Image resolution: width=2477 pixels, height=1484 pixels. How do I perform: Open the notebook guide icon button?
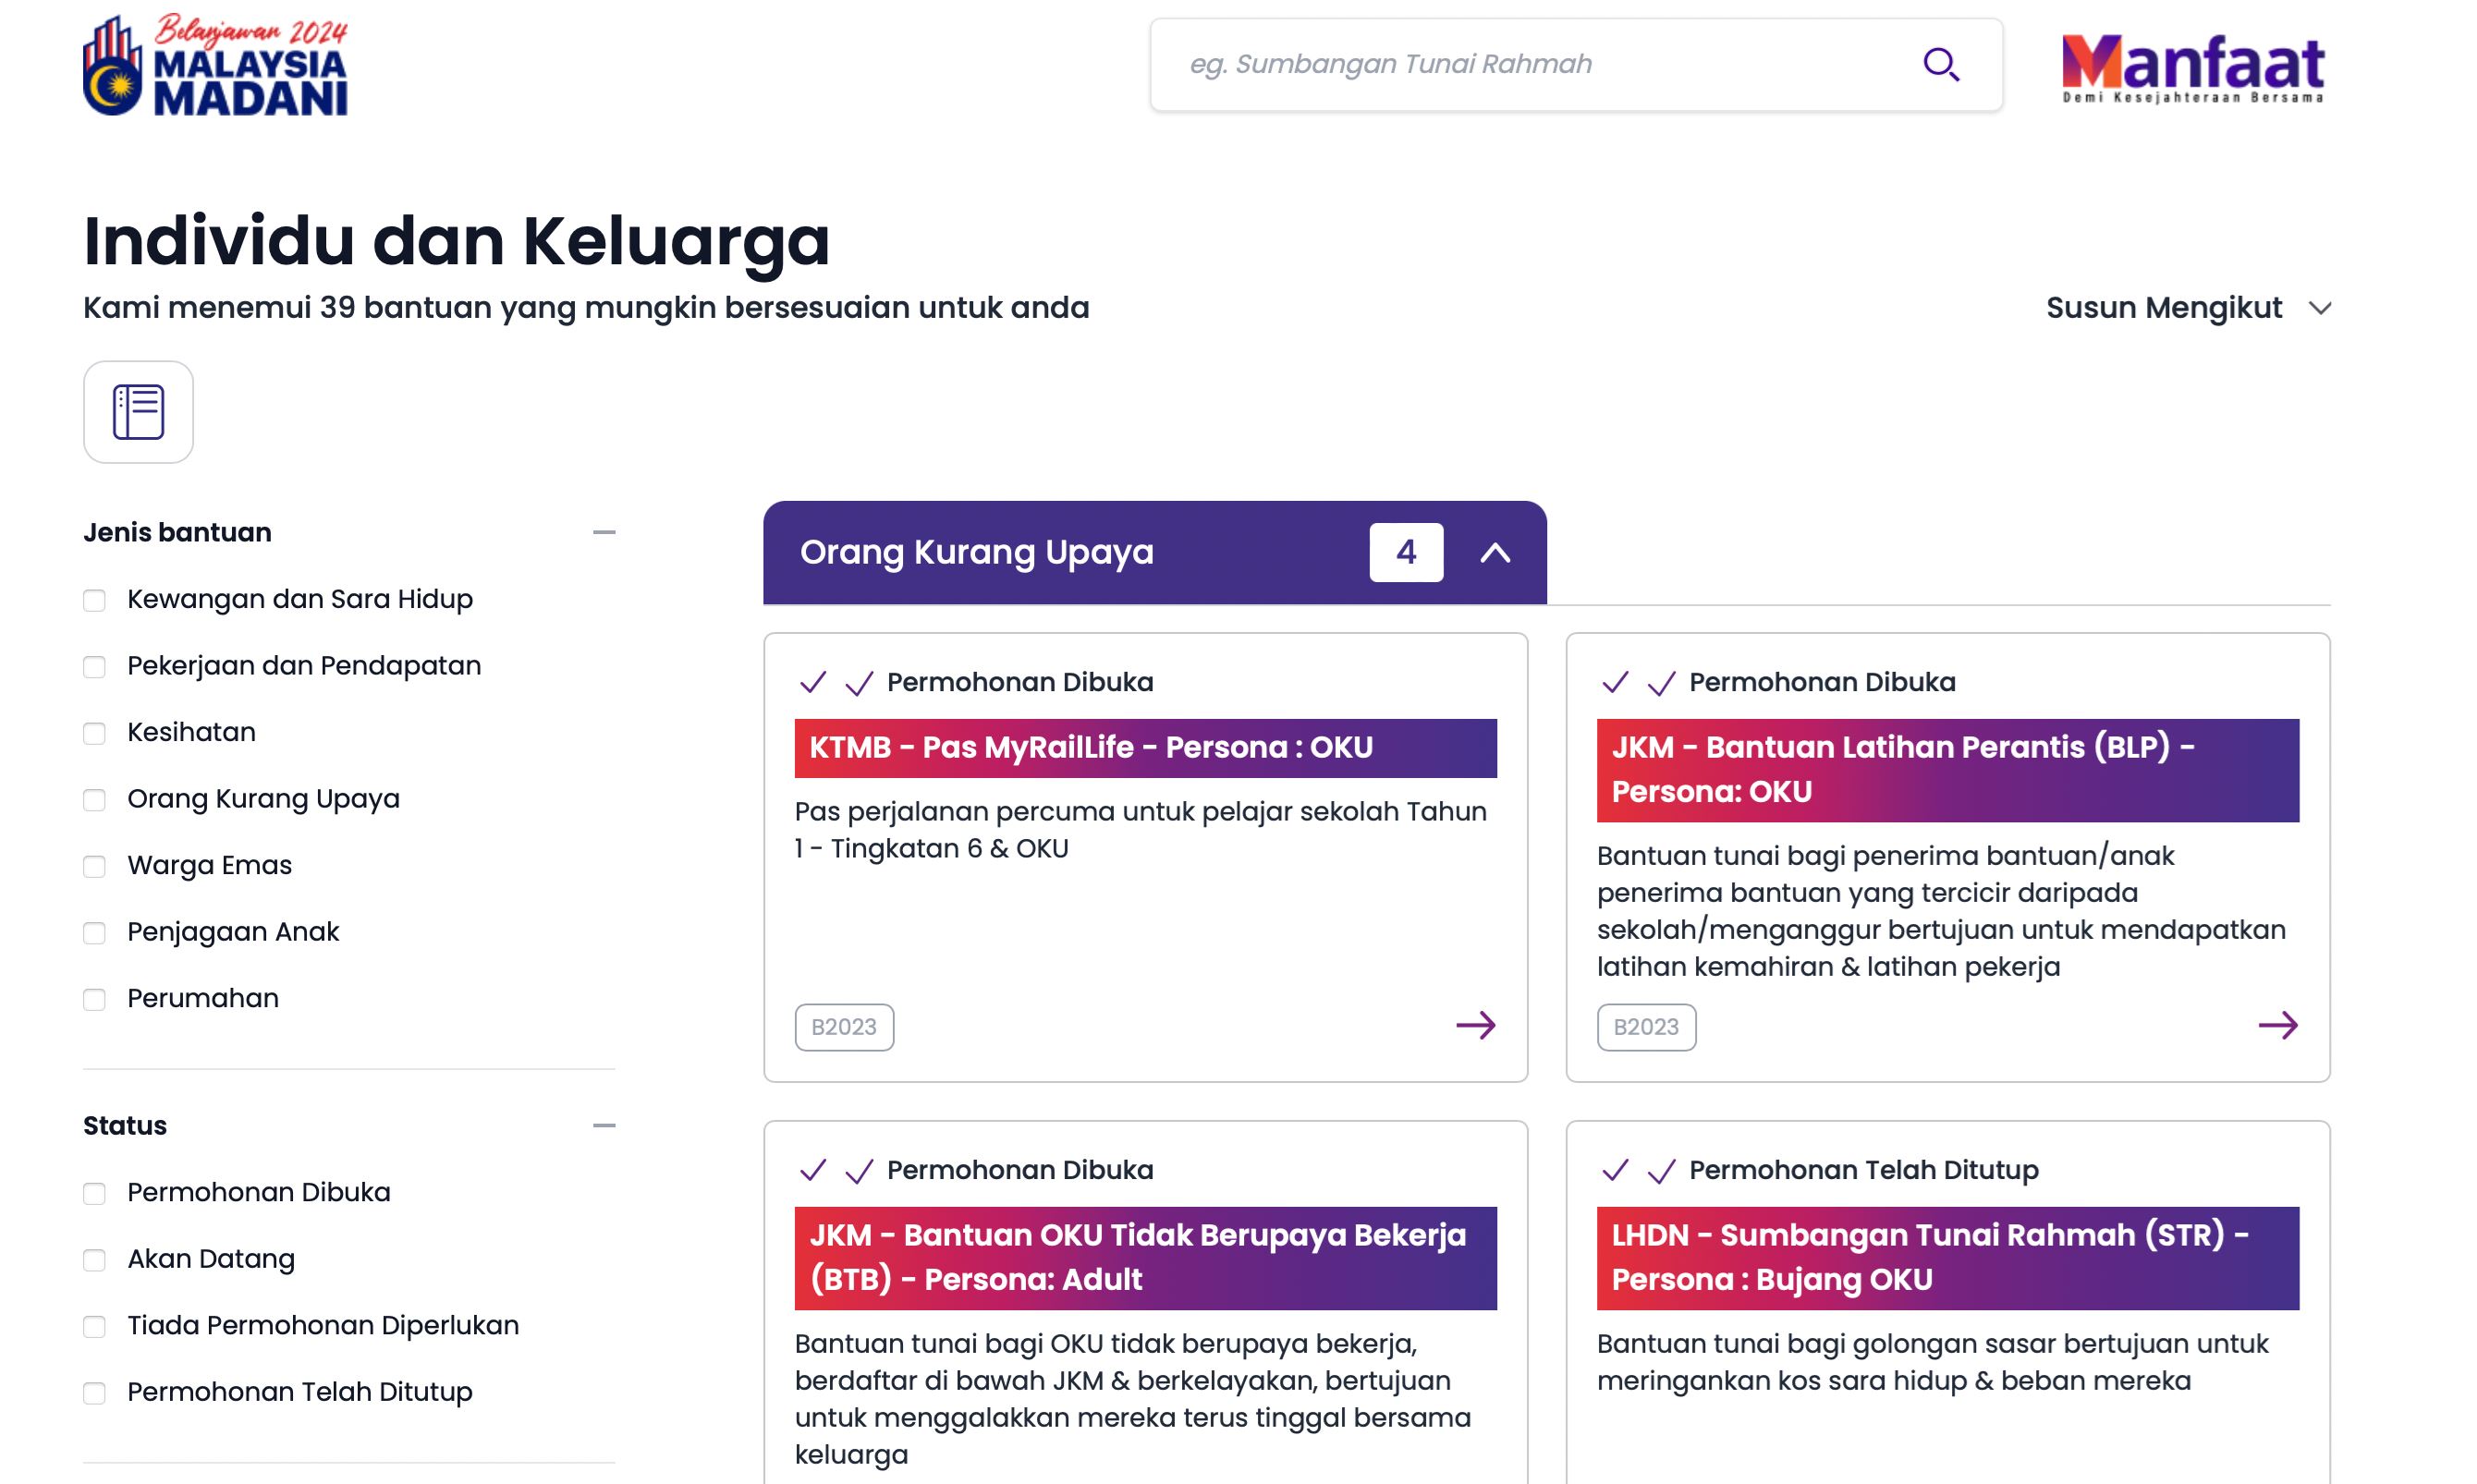point(138,411)
